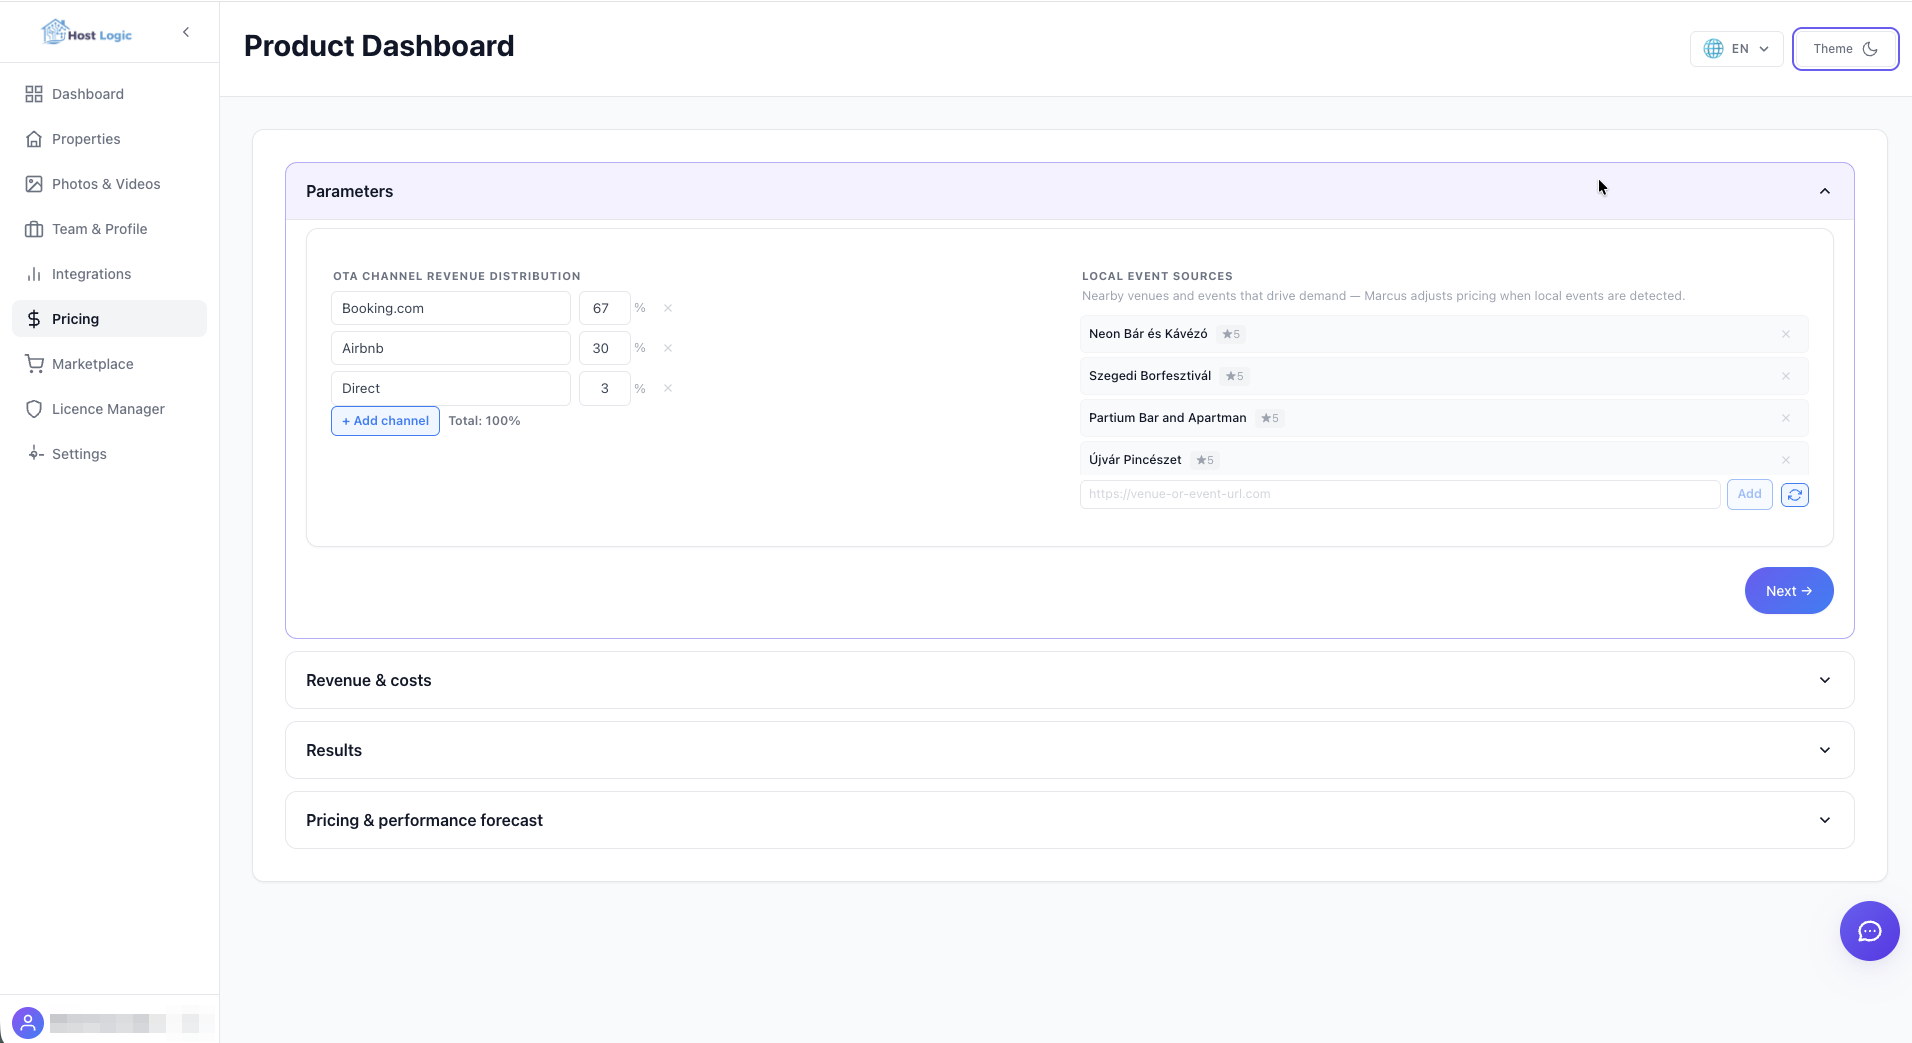Select the Pricing menu item
This screenshot has height=1043, width=1912.
click(109, 319)
